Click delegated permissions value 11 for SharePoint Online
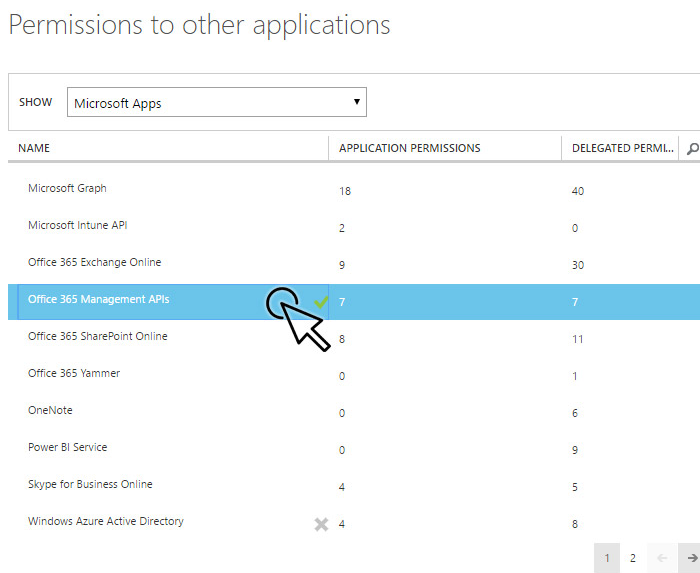 (x=578, y=340)
